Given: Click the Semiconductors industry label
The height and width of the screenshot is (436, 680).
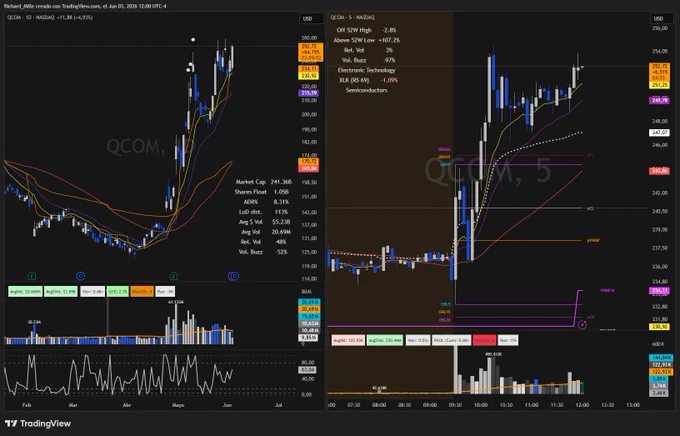Looking at the screenshot, I should (366, 90).
